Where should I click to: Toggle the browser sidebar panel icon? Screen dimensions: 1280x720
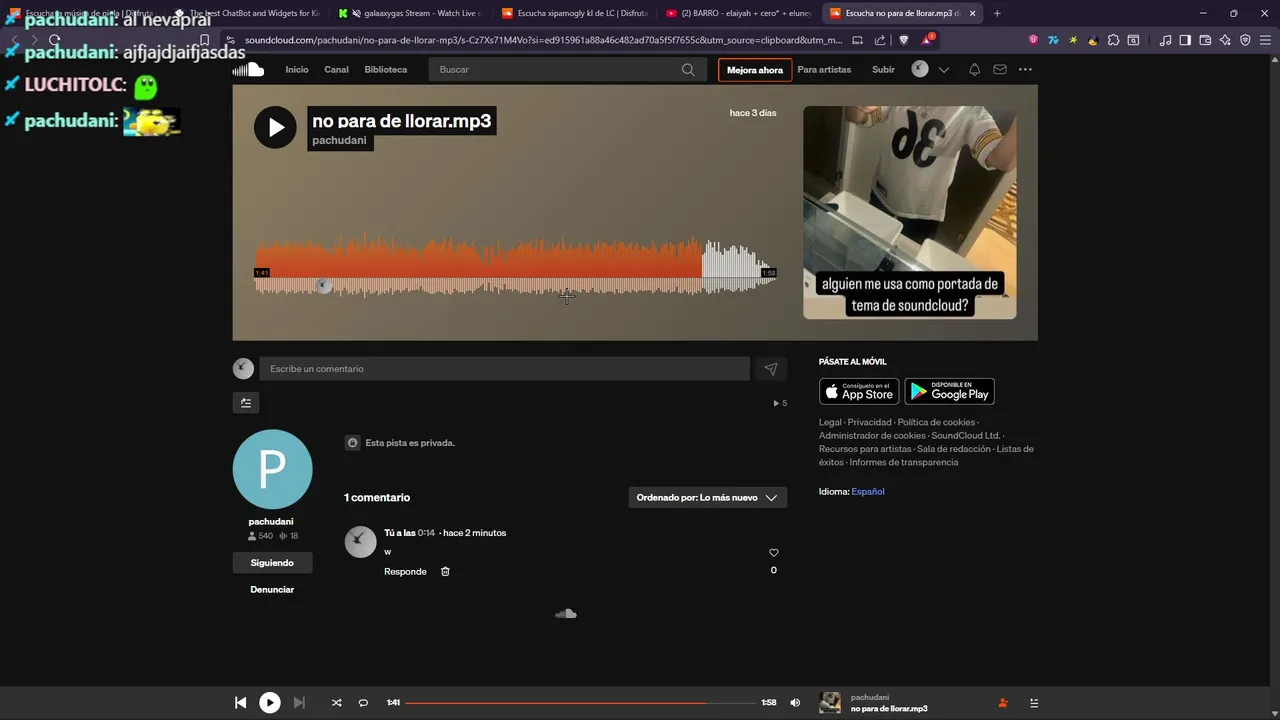click(1185, 40)
